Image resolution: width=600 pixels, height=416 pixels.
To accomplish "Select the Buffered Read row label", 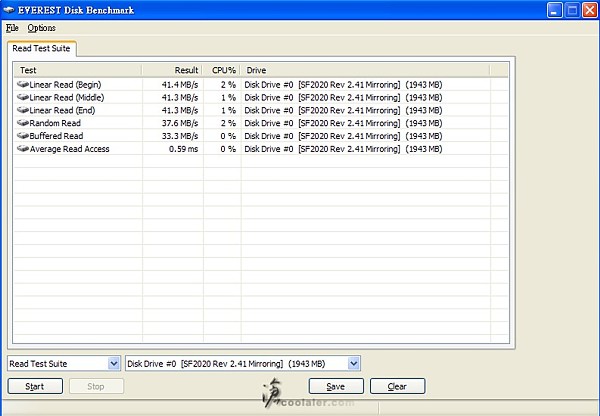I will [x=56, y=136].
